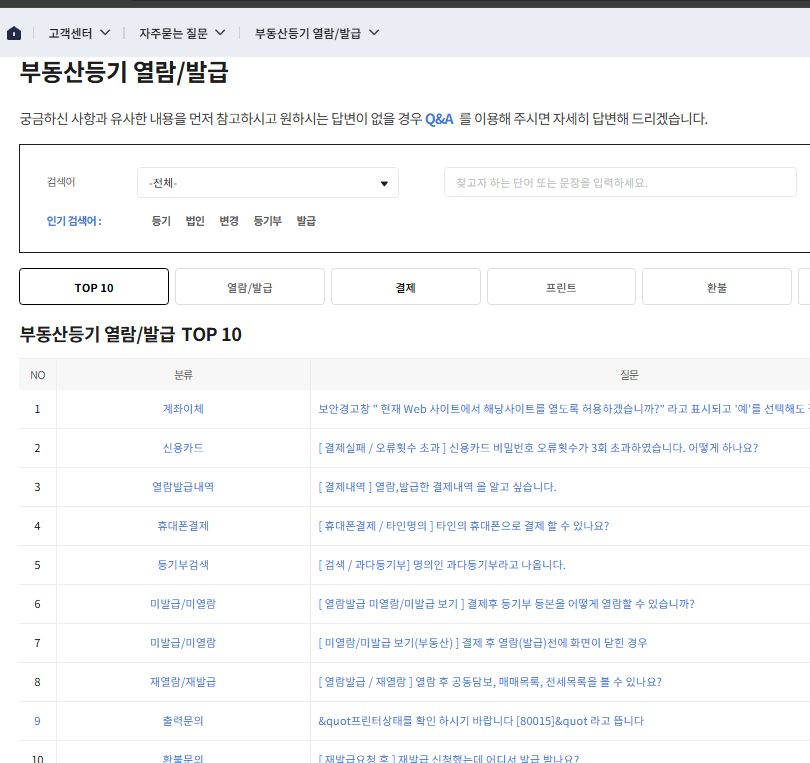
Task: Open the 환불 category tab
Action: 716,286
